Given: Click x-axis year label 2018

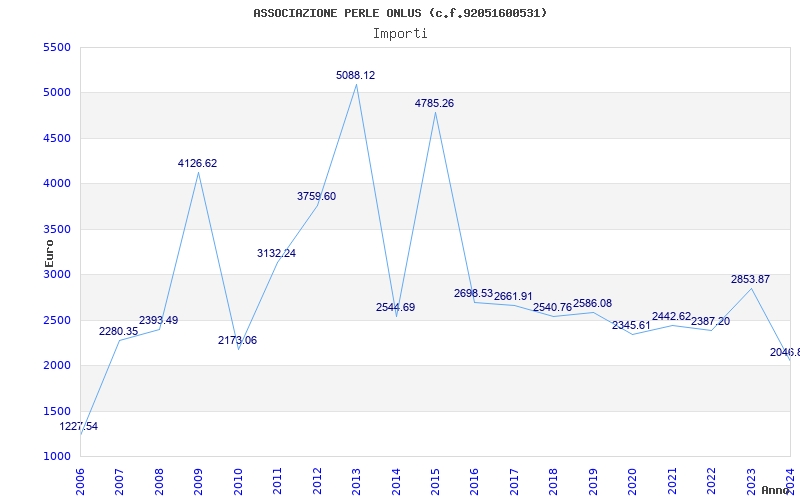Looking at the screenshot, I should click(554, 482).
